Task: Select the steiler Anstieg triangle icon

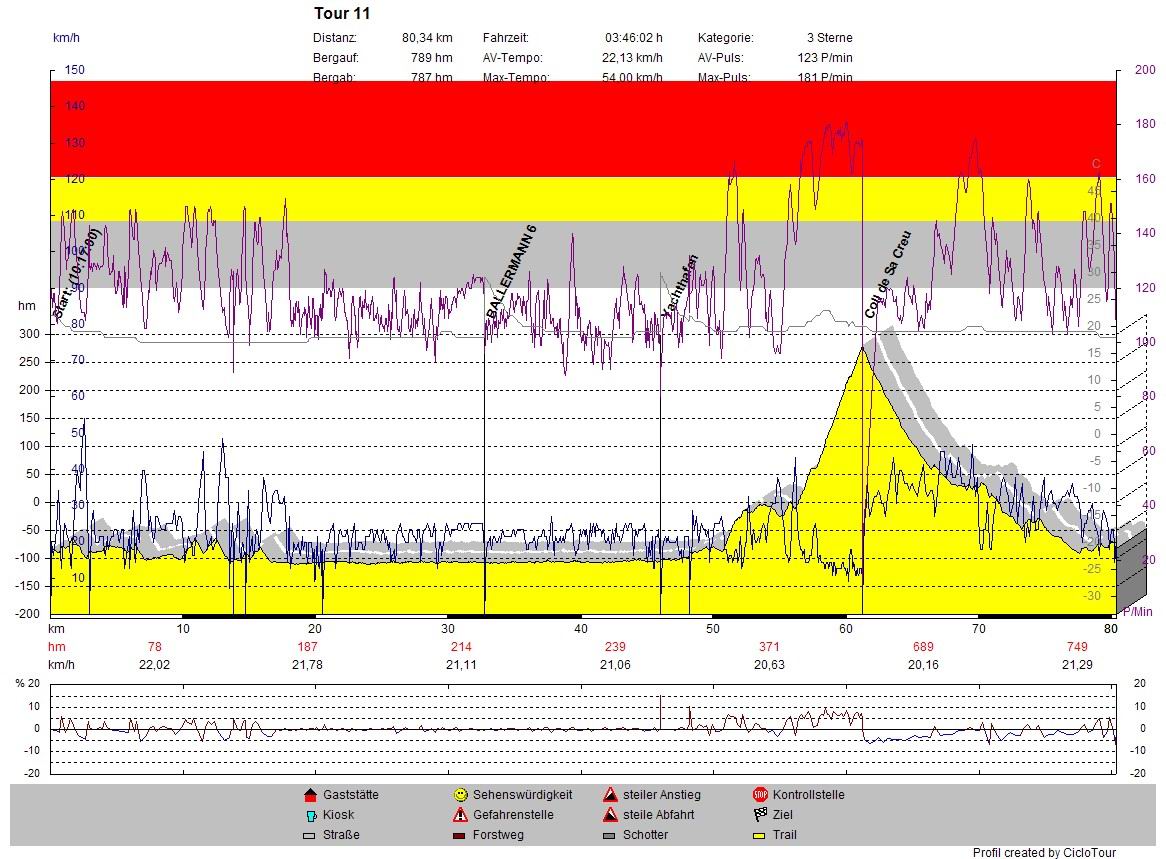Action: 610,795
